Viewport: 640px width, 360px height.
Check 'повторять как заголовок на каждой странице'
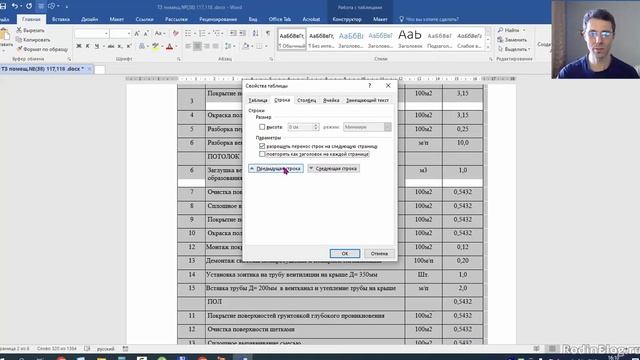pos(262,154)
